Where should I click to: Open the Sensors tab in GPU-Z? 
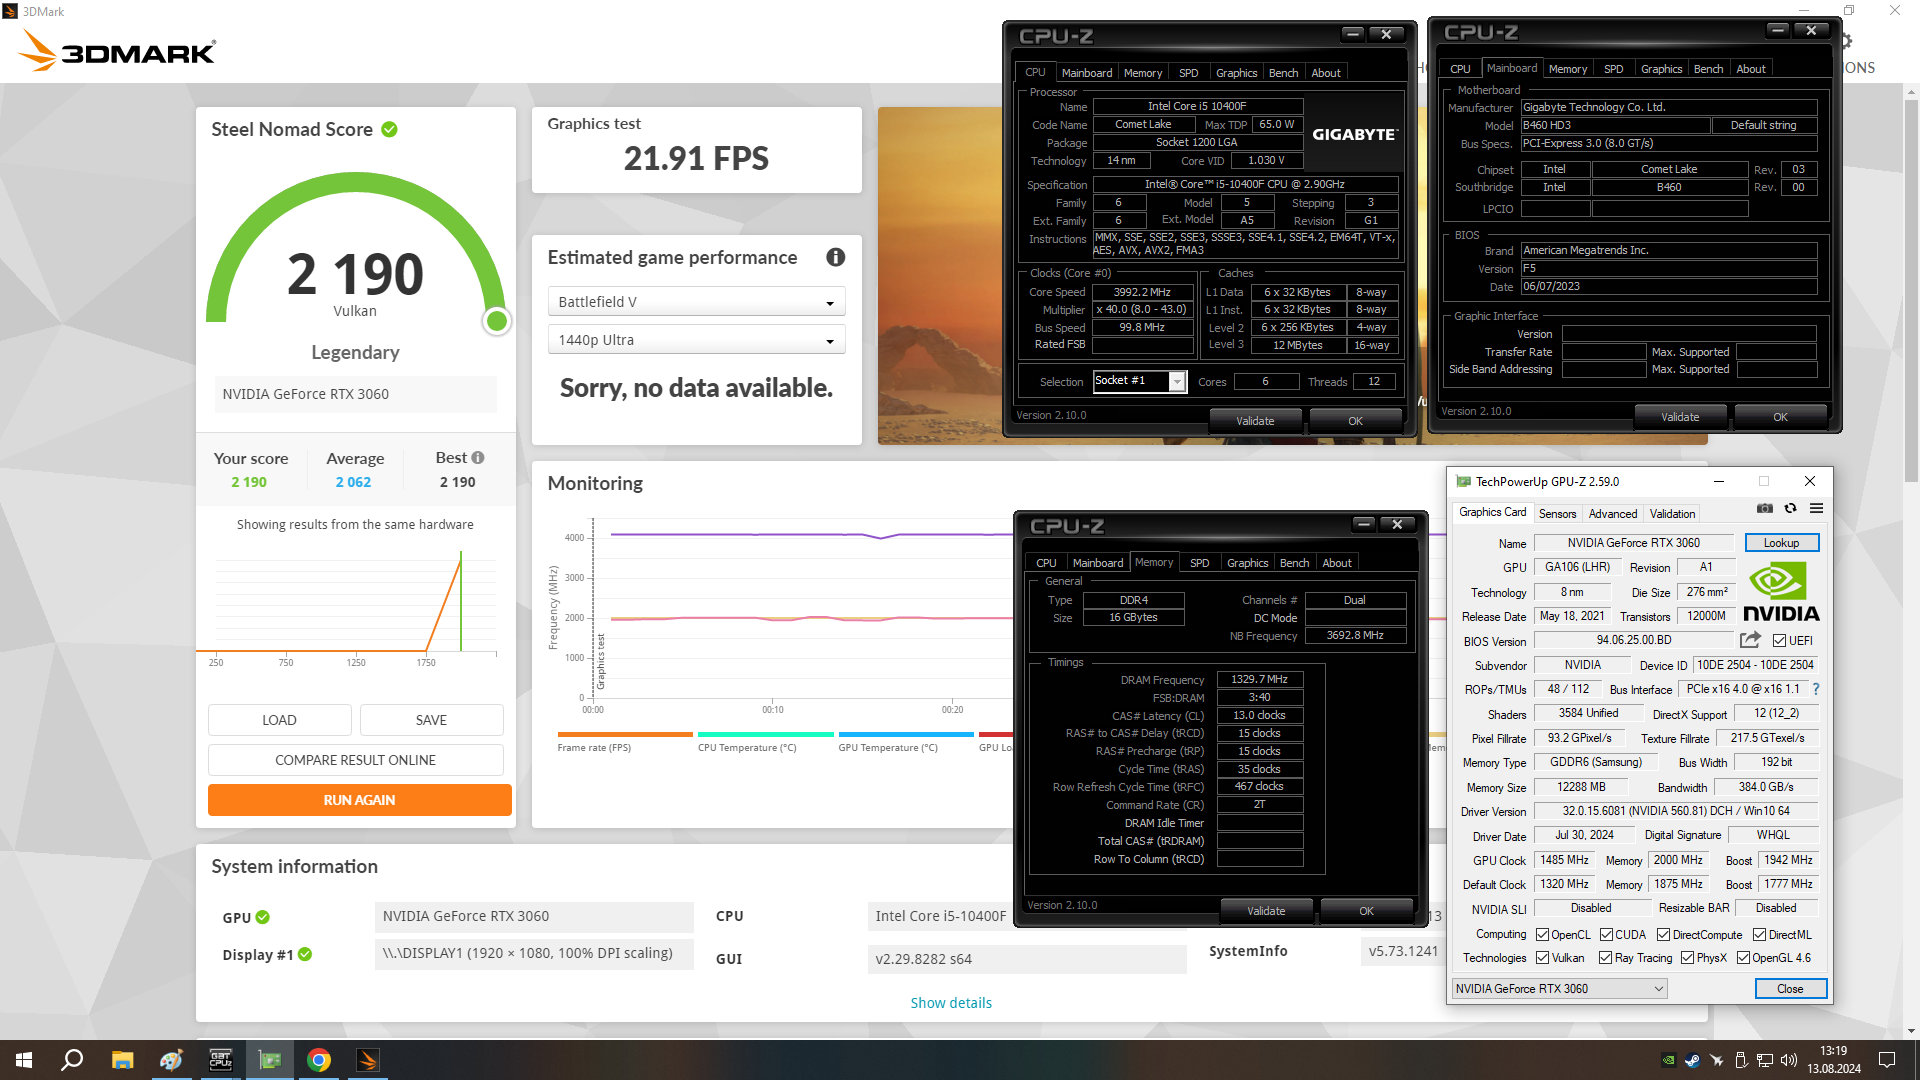pyautogui.click(x=1557, y=514)
